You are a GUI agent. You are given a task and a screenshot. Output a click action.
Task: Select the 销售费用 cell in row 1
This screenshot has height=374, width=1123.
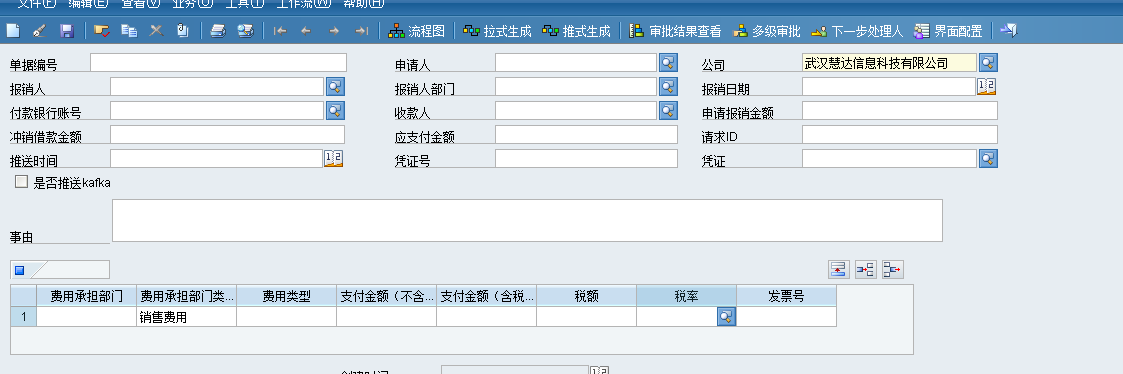tap(187, 317)
